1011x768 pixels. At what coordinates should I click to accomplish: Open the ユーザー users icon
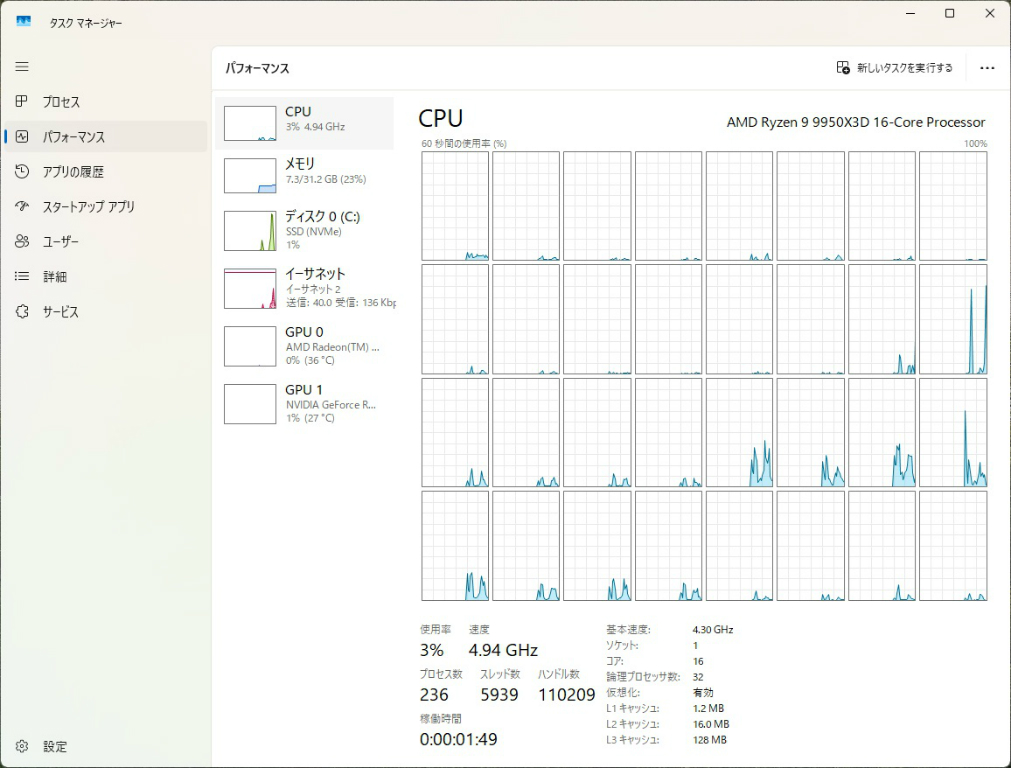tap(22, 242)
